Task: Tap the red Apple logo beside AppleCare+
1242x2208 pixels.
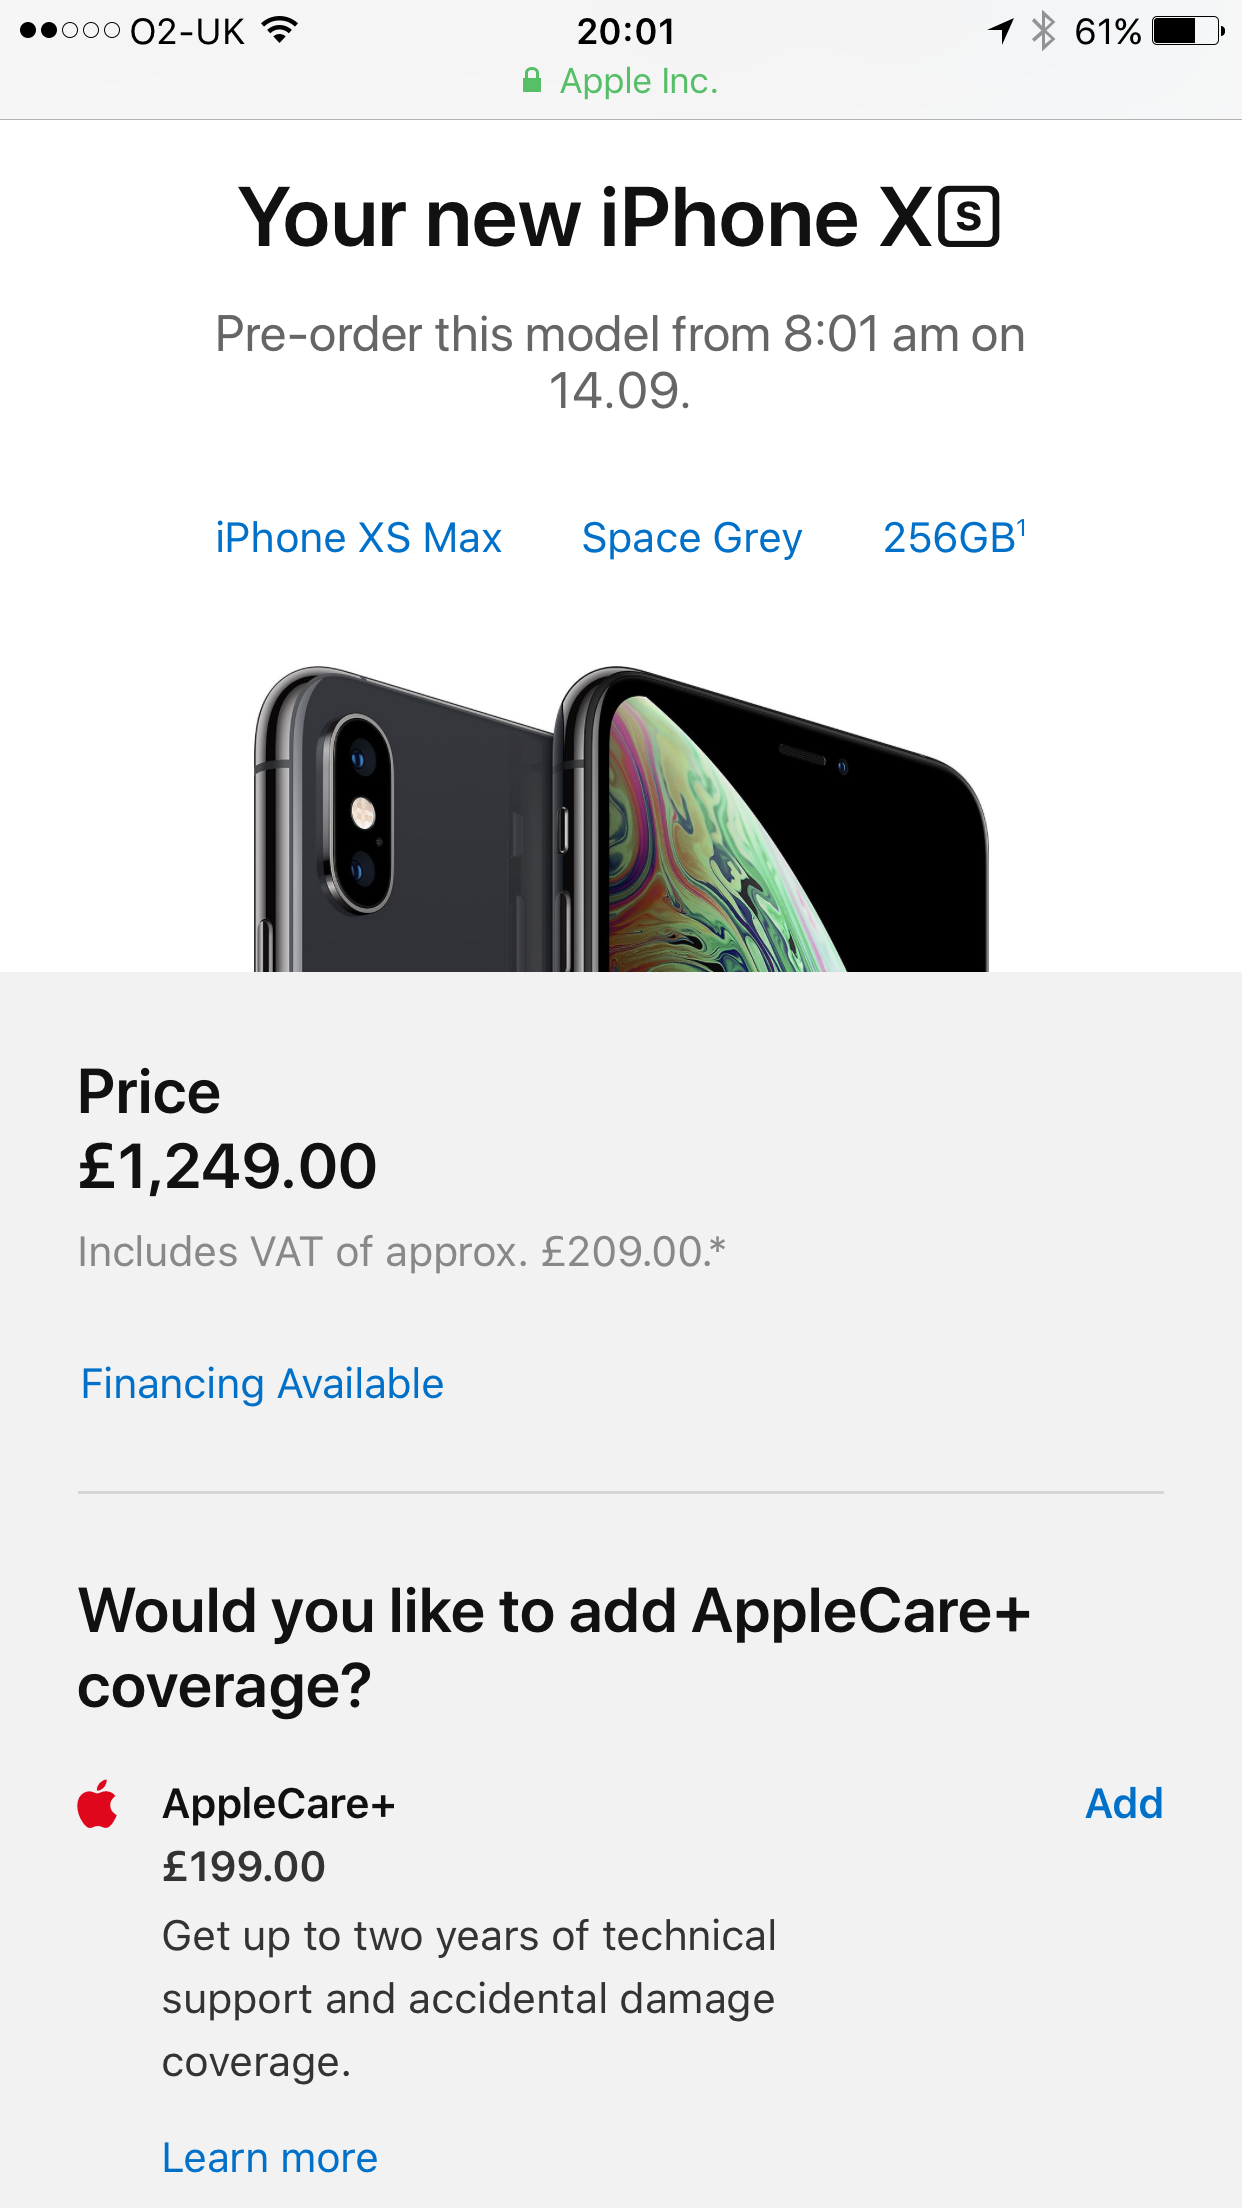Action: point(98,1804)
